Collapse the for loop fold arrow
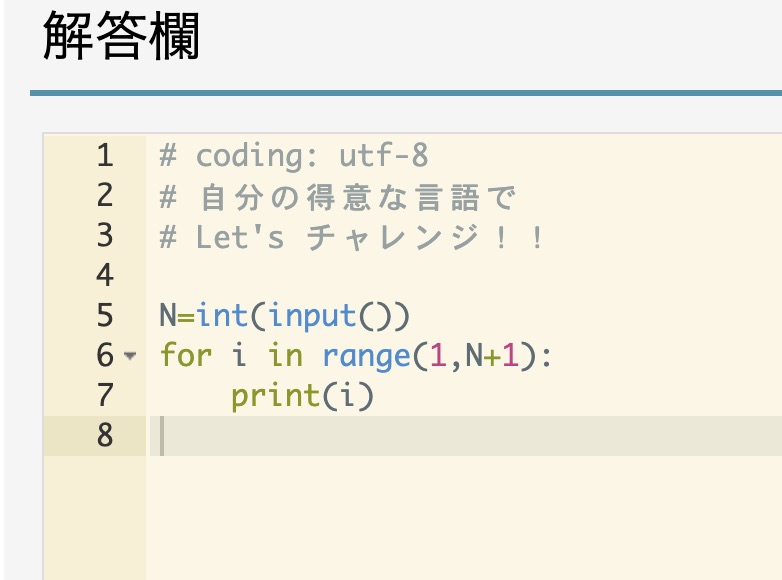 coord(130,356)
